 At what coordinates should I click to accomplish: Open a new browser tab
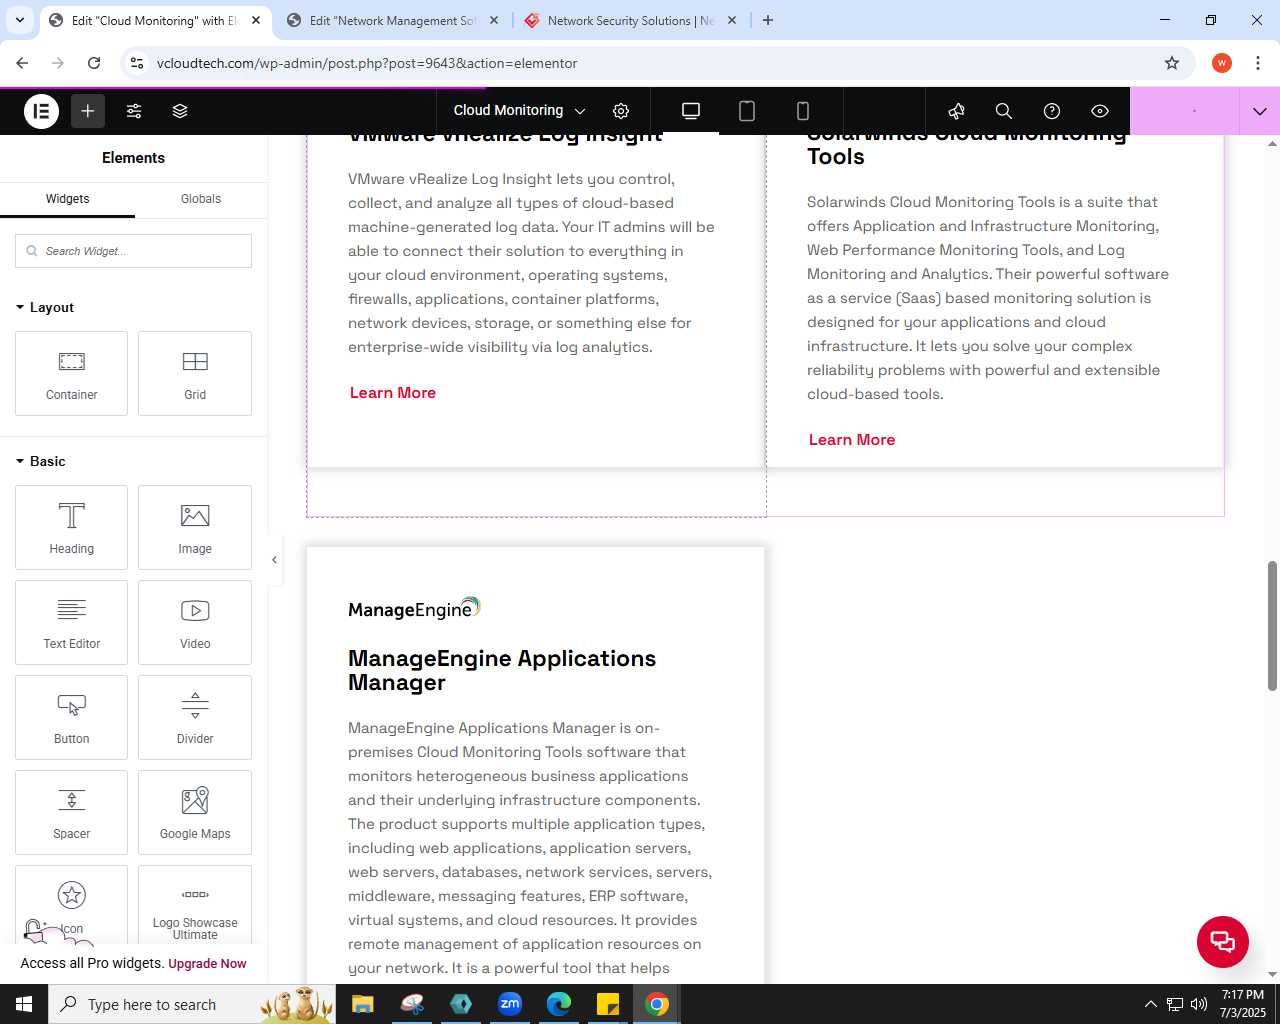click(x=768, y=20)
